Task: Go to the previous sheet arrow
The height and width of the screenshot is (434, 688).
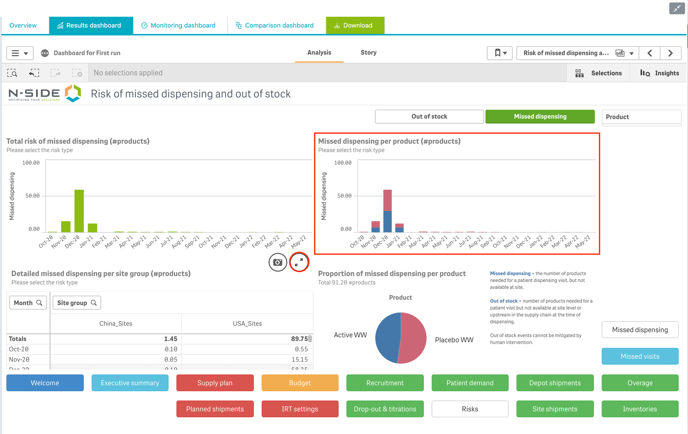Action: [x=650, y=53]
